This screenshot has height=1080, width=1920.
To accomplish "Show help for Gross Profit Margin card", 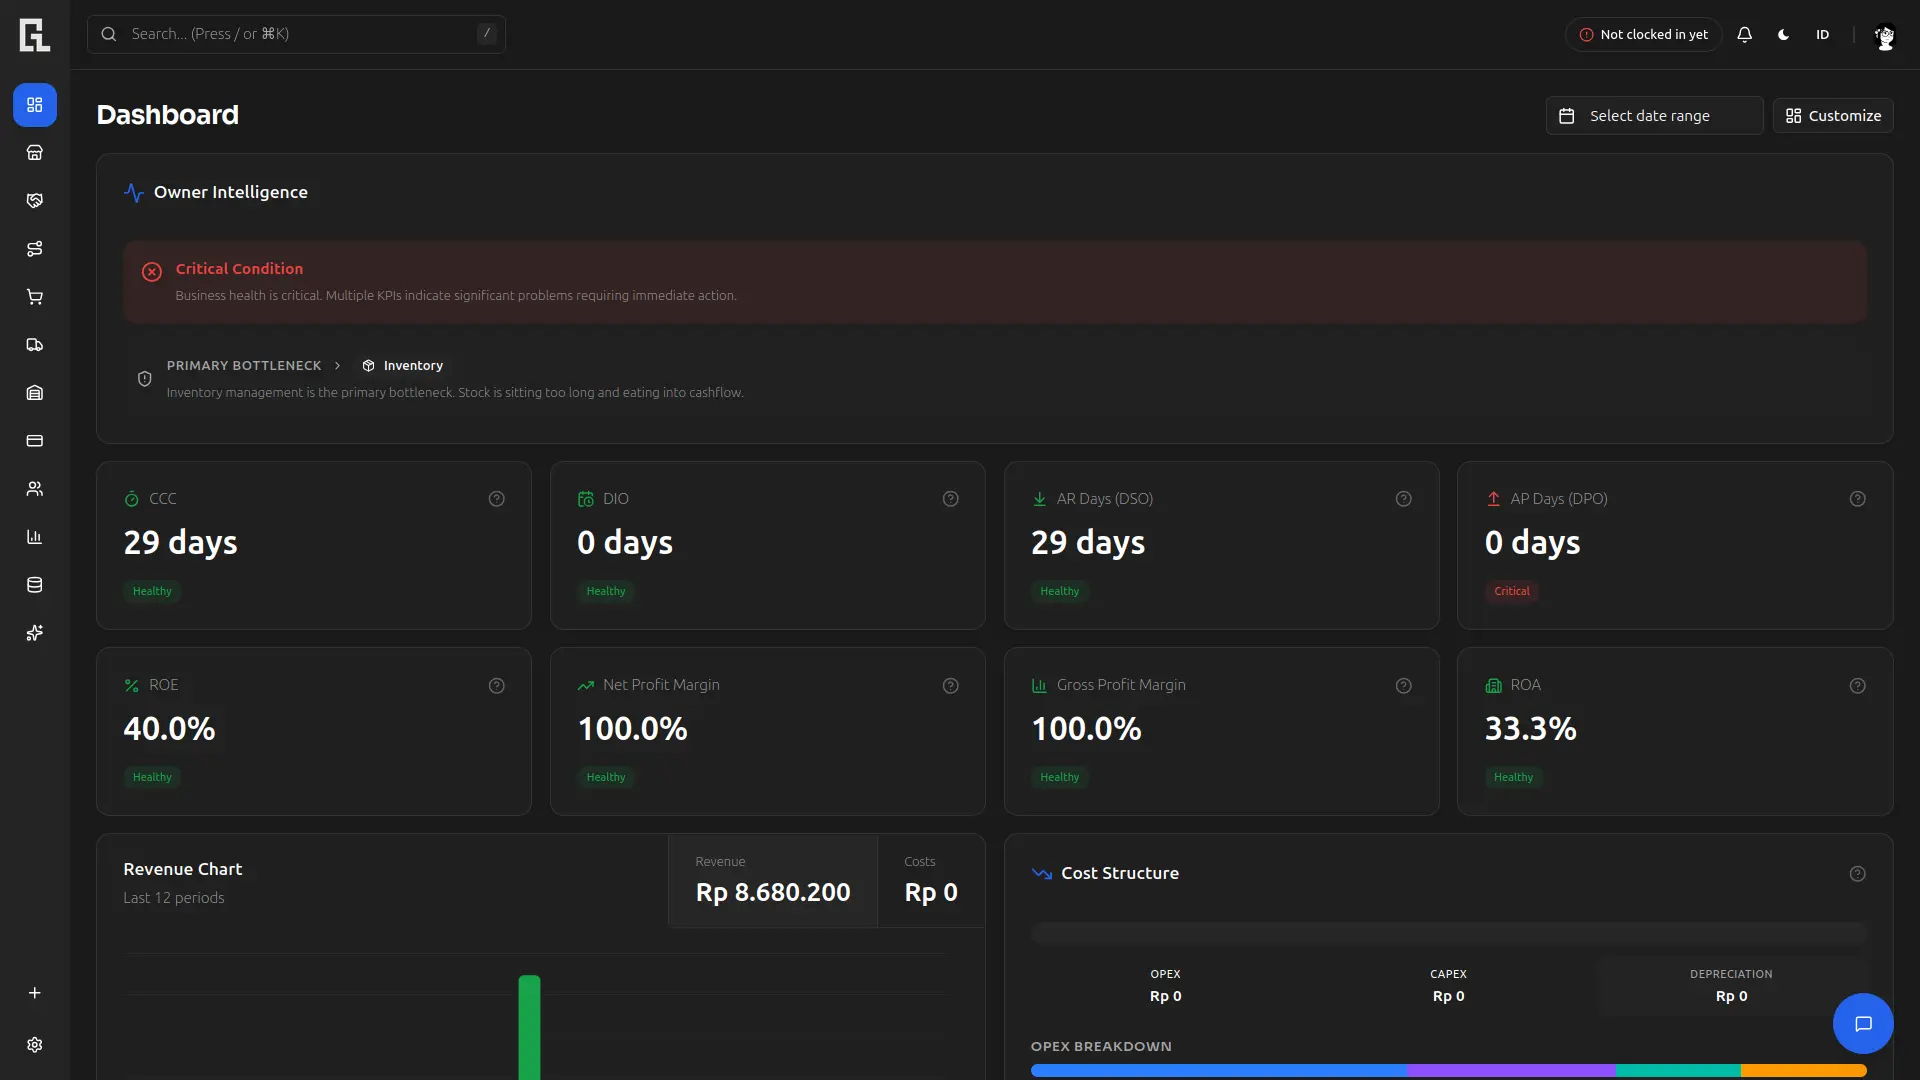I will [1404, 686].
